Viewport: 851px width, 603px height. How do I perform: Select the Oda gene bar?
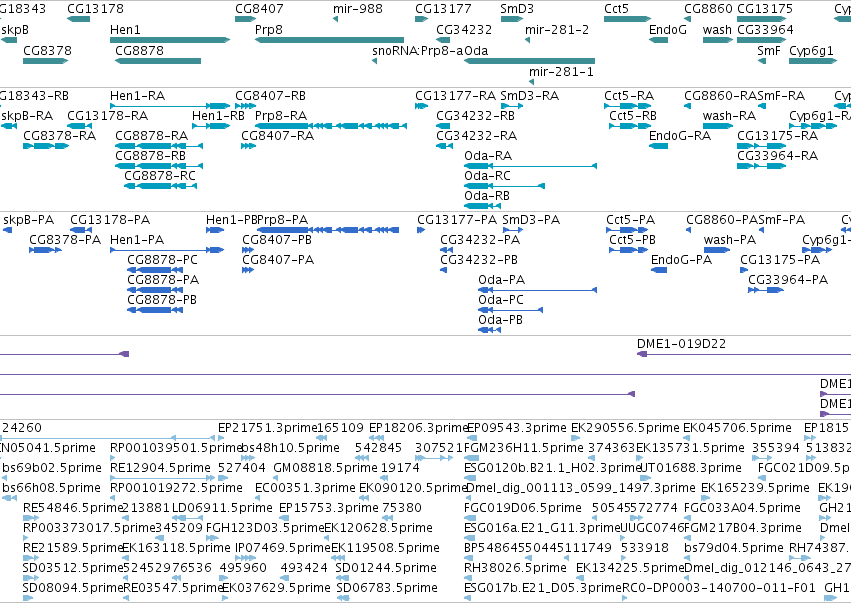coord(530,61)
